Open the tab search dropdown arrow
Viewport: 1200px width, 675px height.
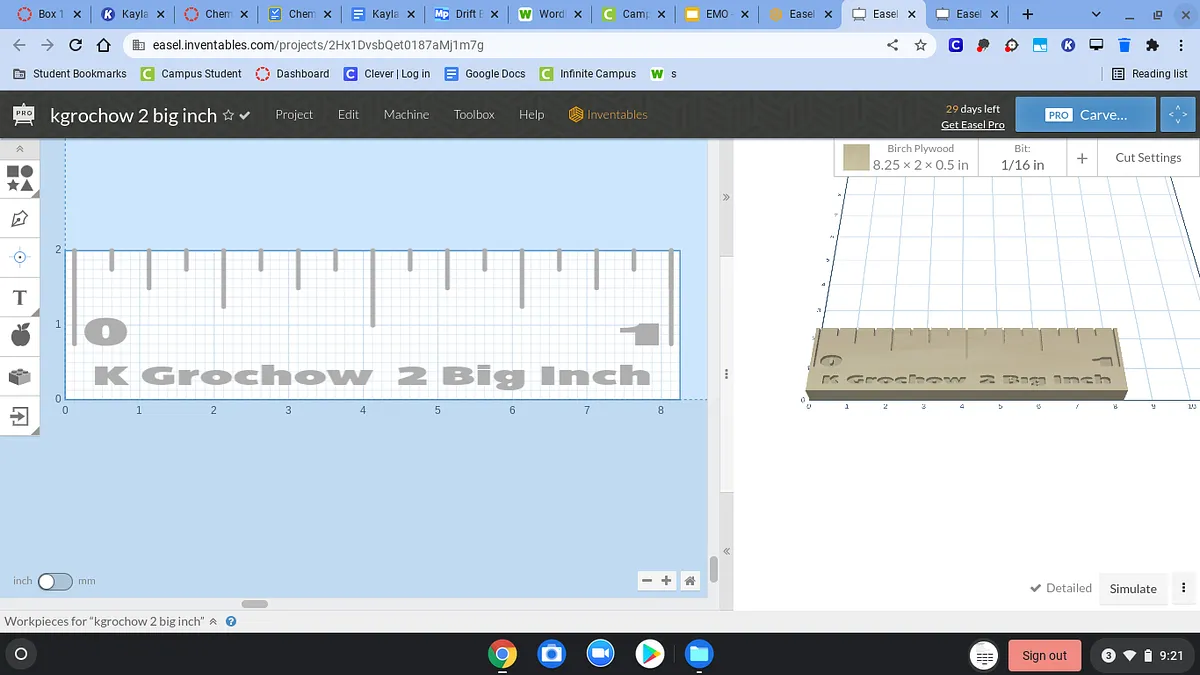1097,14
